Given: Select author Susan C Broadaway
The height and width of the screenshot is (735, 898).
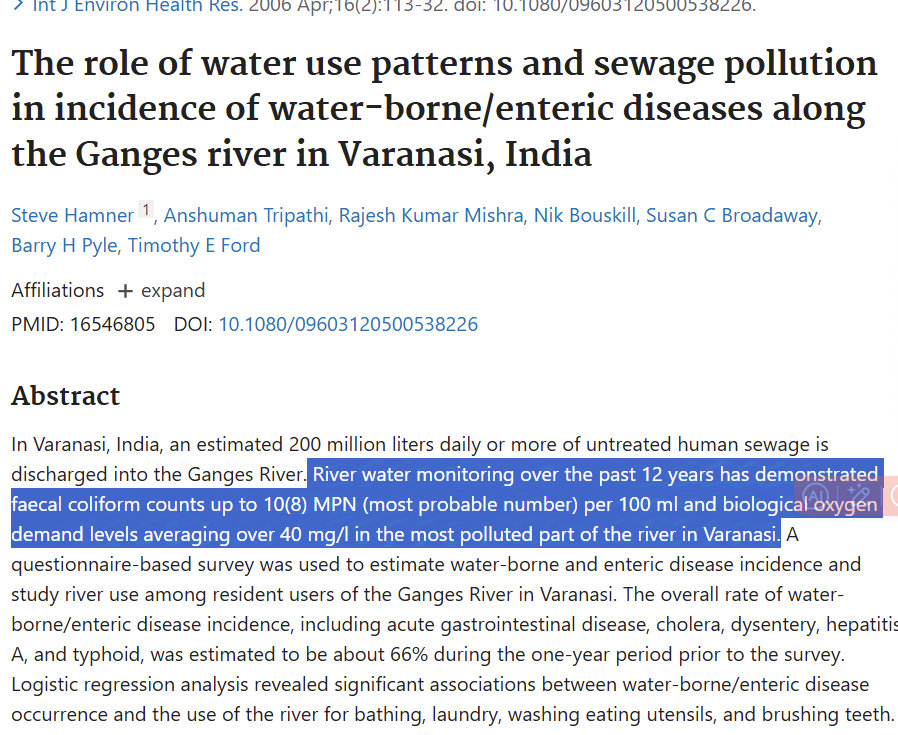Looking at the screenshot, I should (x=731, y=215).
